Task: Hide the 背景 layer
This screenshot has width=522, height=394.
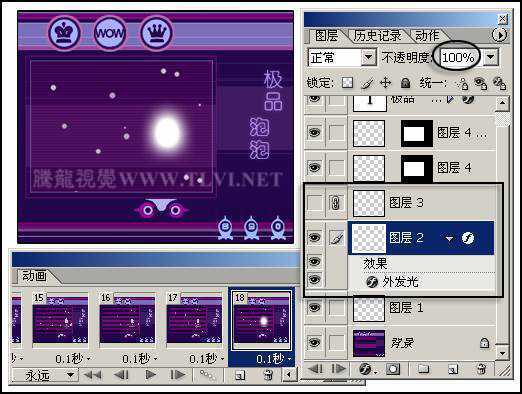Action: [x=314, y=343]
